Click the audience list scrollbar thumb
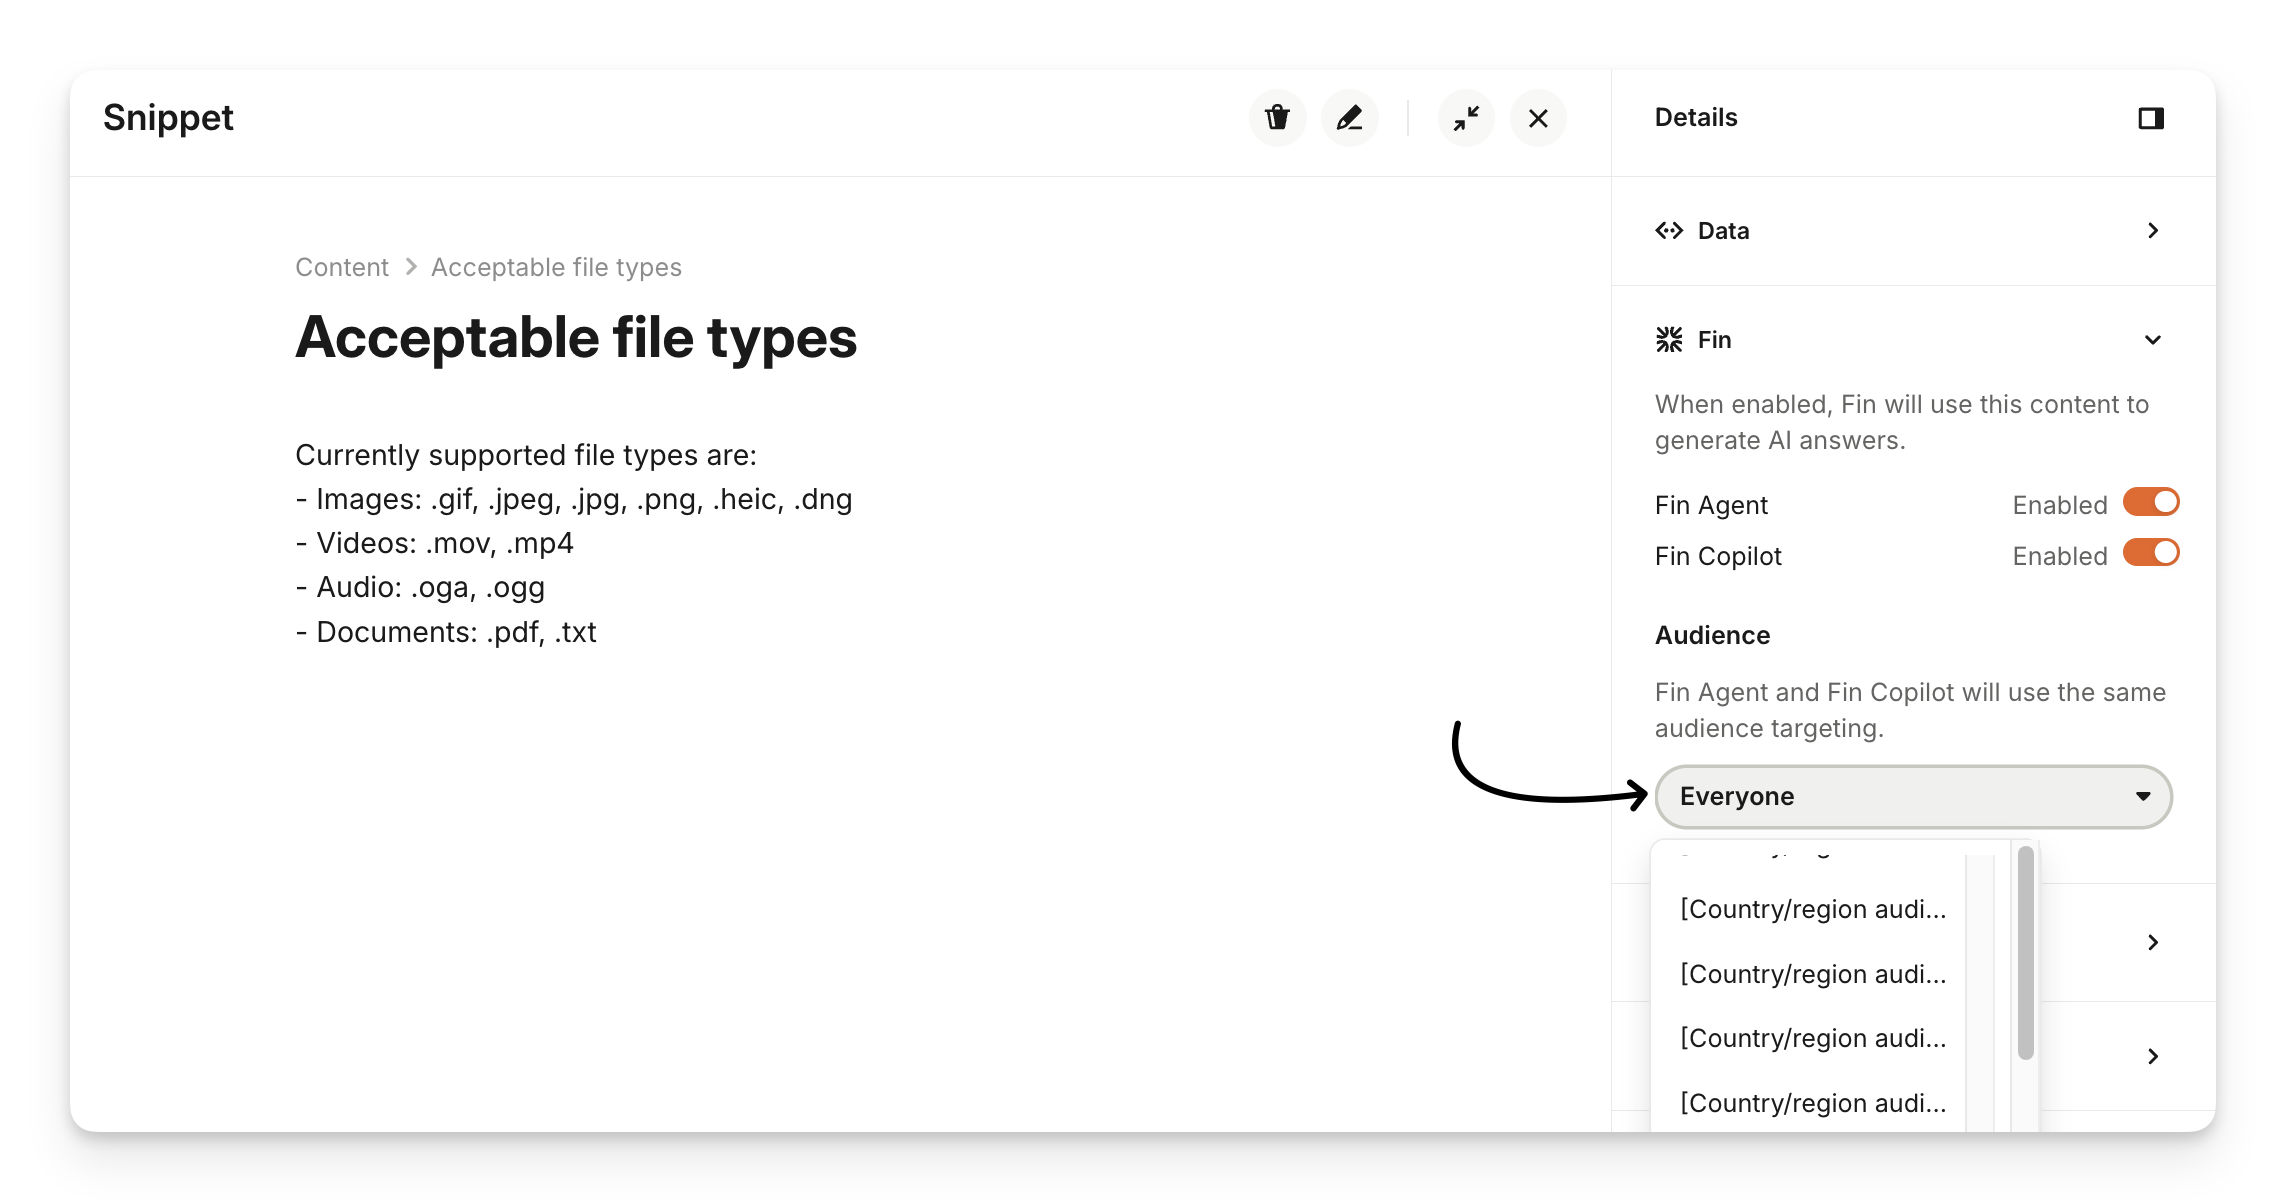The height and width of the screenshot is (1202, 2286). (x=2025, y=952)
